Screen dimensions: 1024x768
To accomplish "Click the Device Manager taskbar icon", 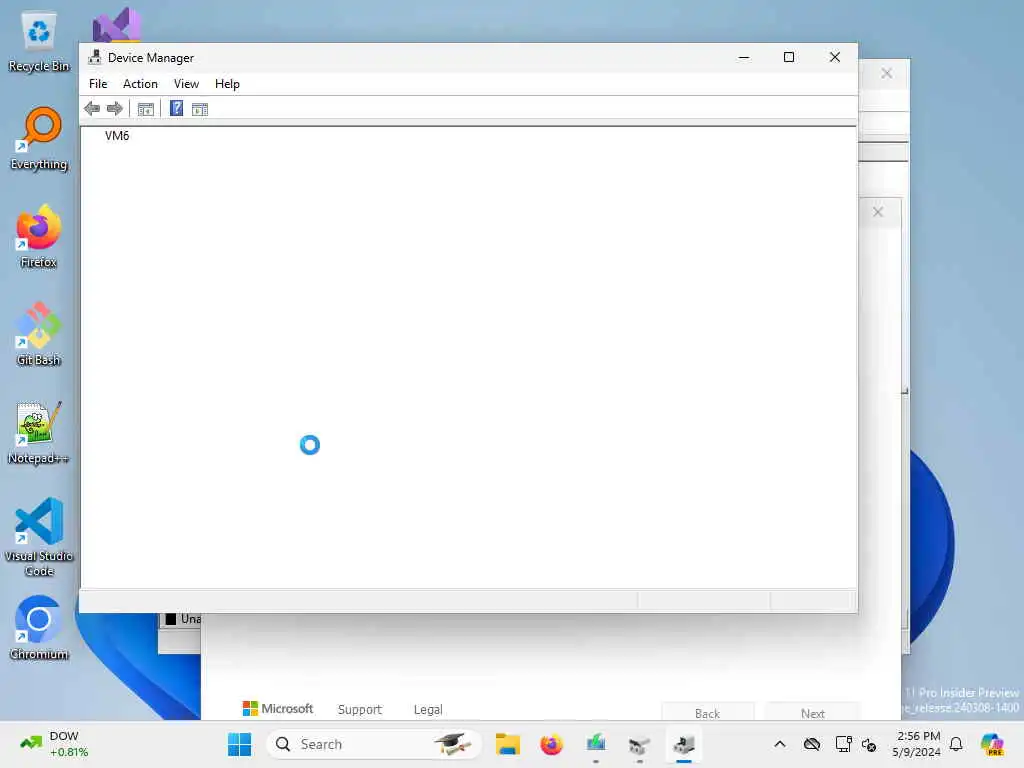I will [684, 744].
